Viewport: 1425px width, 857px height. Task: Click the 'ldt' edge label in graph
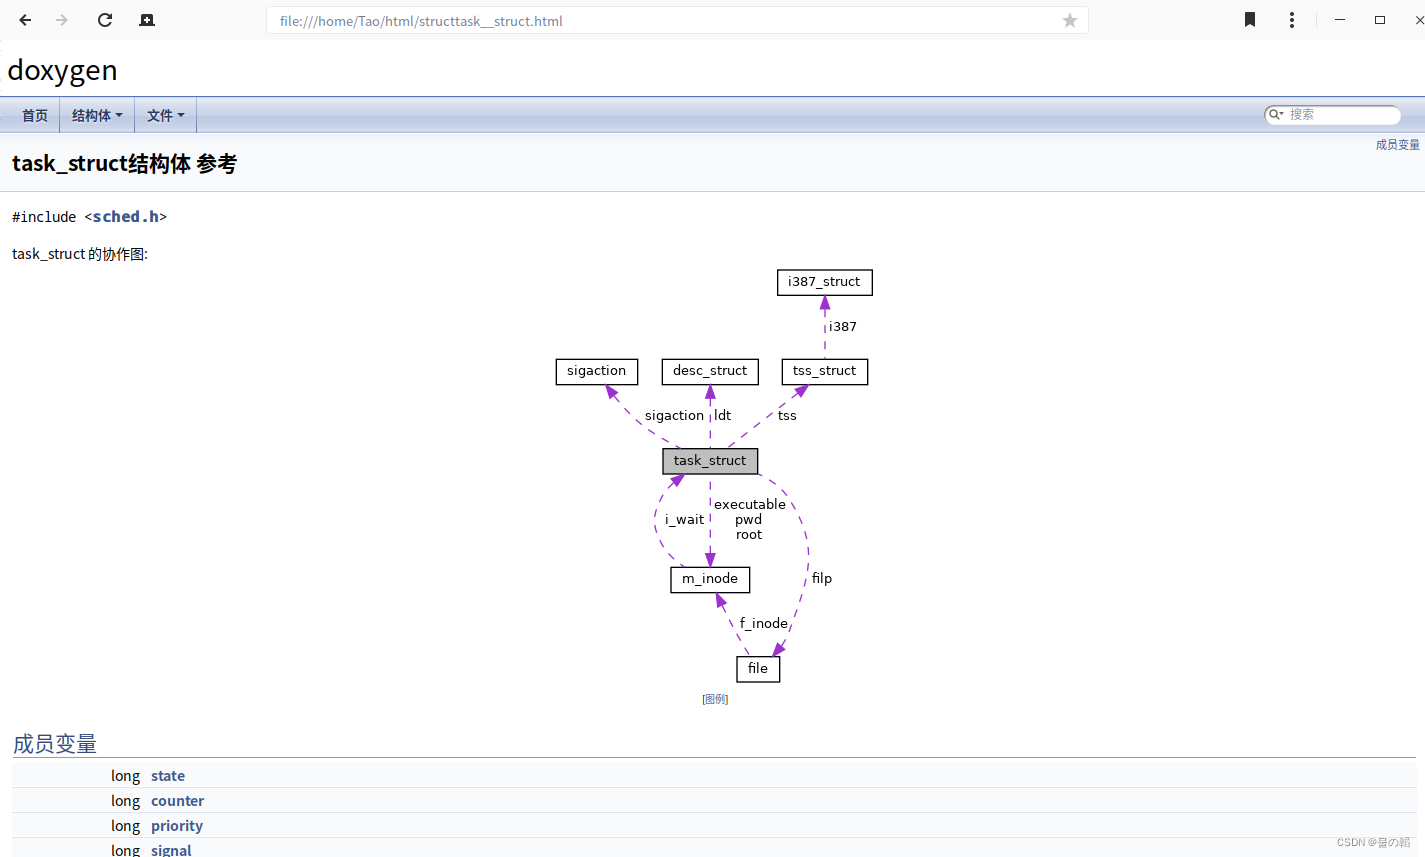click(723, 415)
